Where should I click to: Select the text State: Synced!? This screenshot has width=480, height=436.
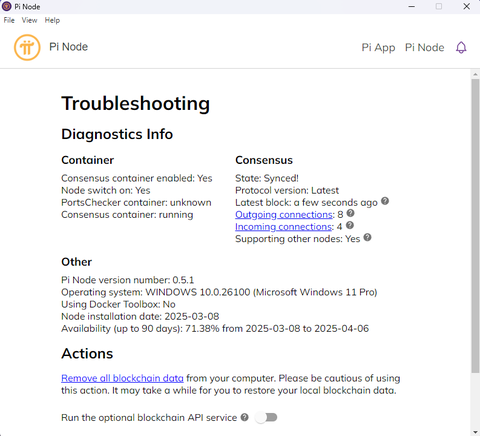click(267, 178)
